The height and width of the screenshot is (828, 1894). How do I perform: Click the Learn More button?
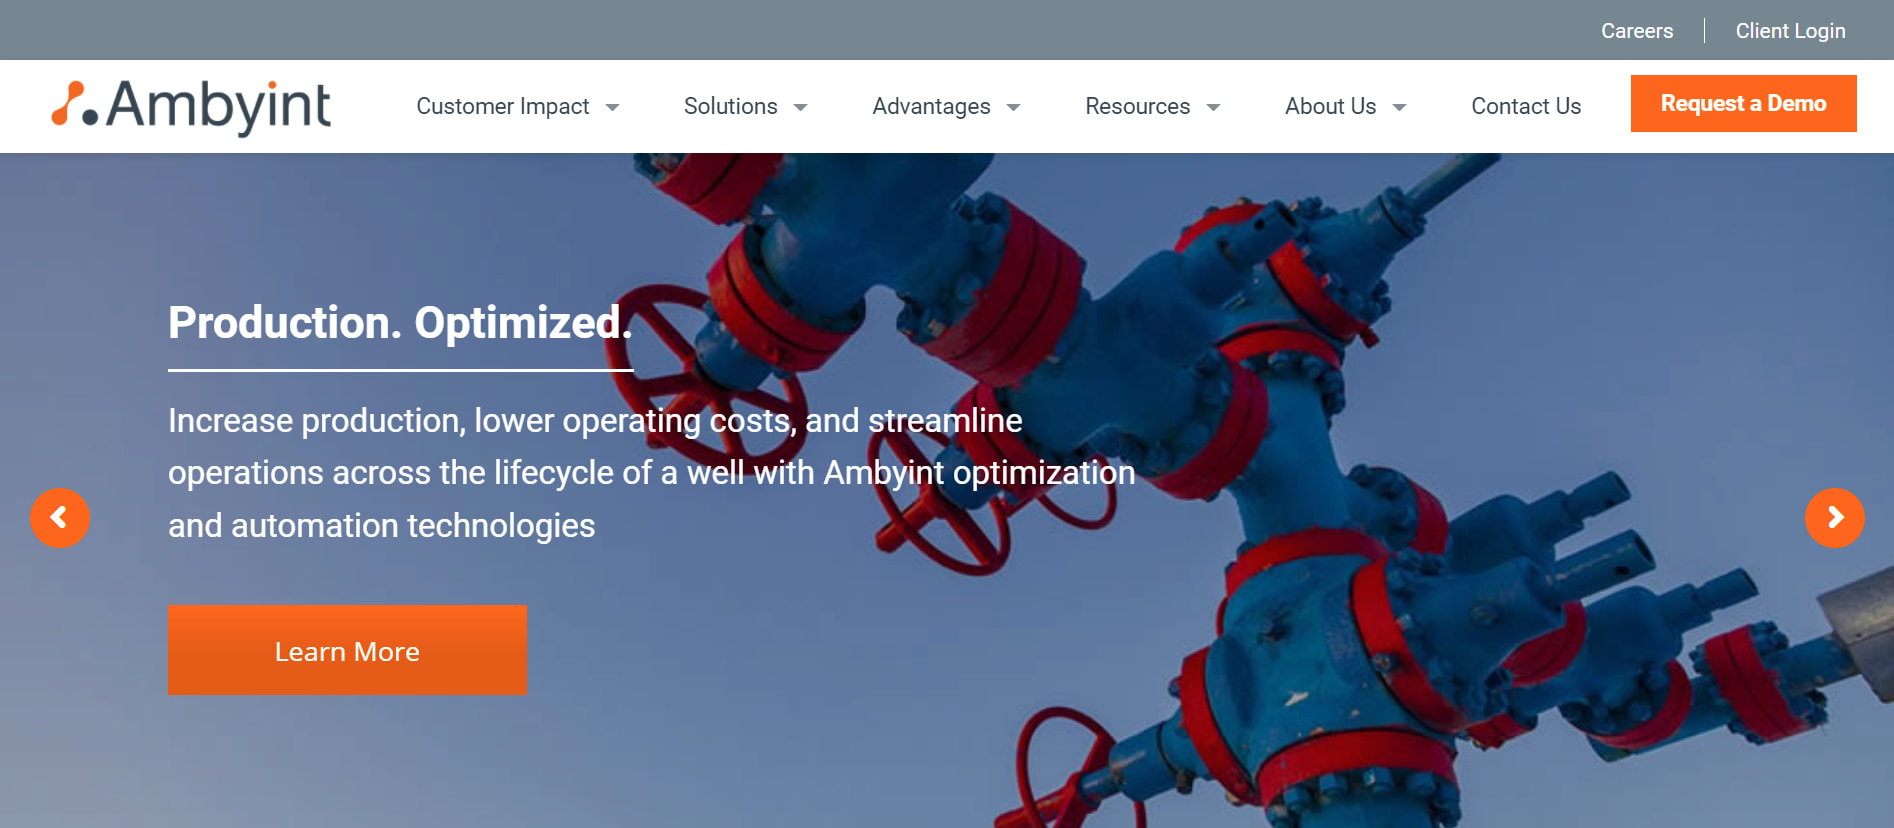[348, 650]
